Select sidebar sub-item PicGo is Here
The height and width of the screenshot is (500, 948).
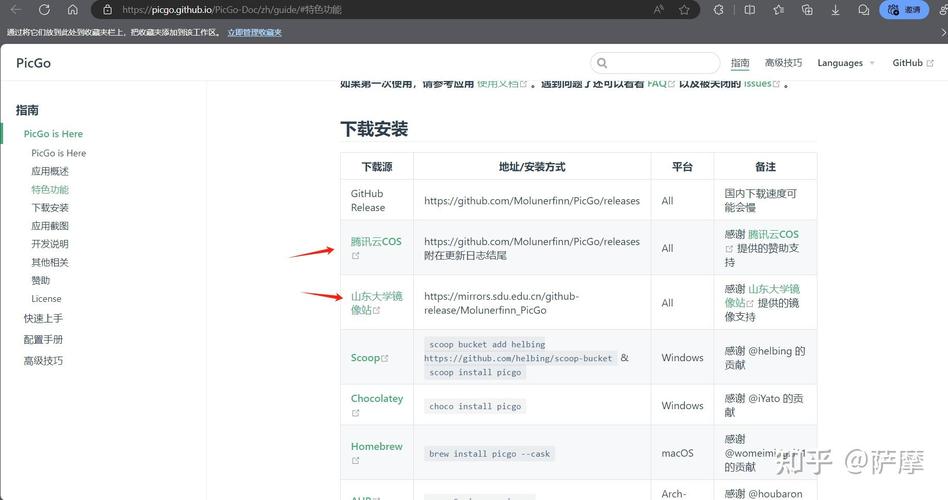[x=59, y=153]
